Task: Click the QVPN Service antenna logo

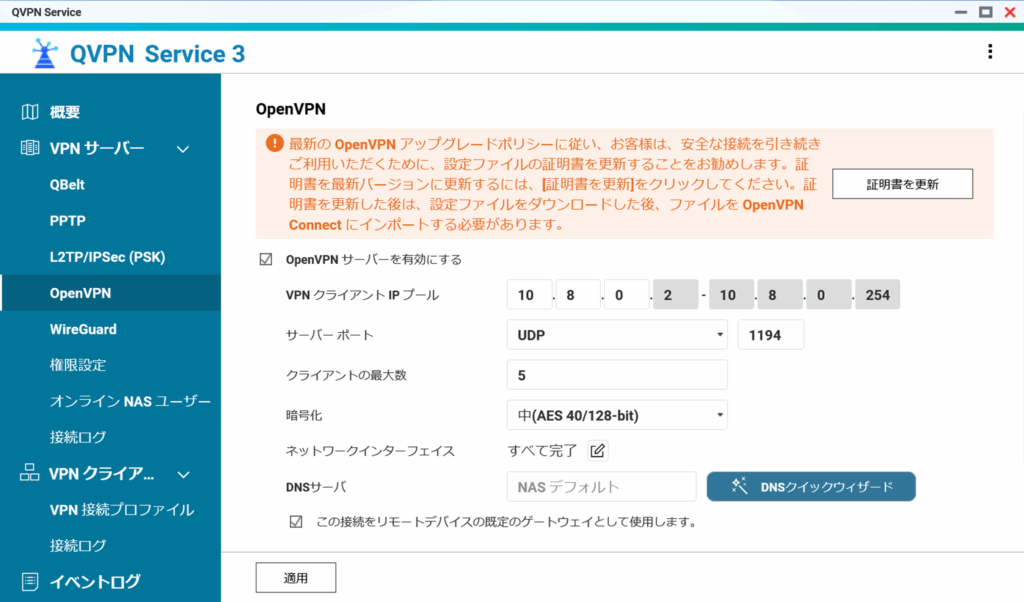Action: click(45, 54)
